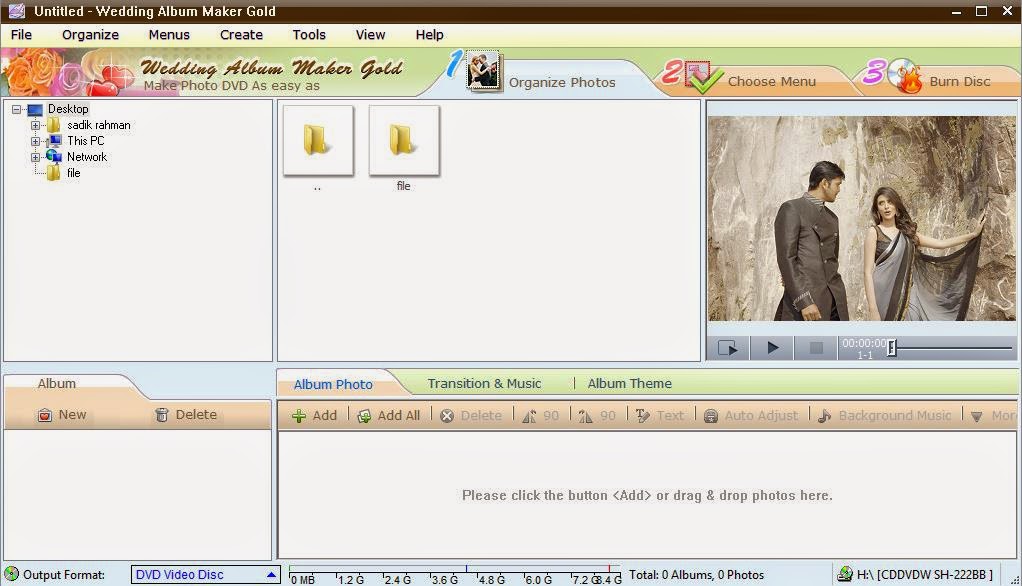The image size is (1022, 586).
Task: Open the More dropdown in the toolbar
Action: point(992,415)
